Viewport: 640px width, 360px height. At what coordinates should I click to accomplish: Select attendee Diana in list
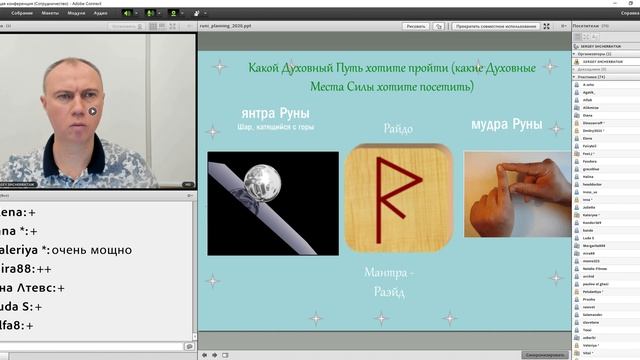click(606, 116)
